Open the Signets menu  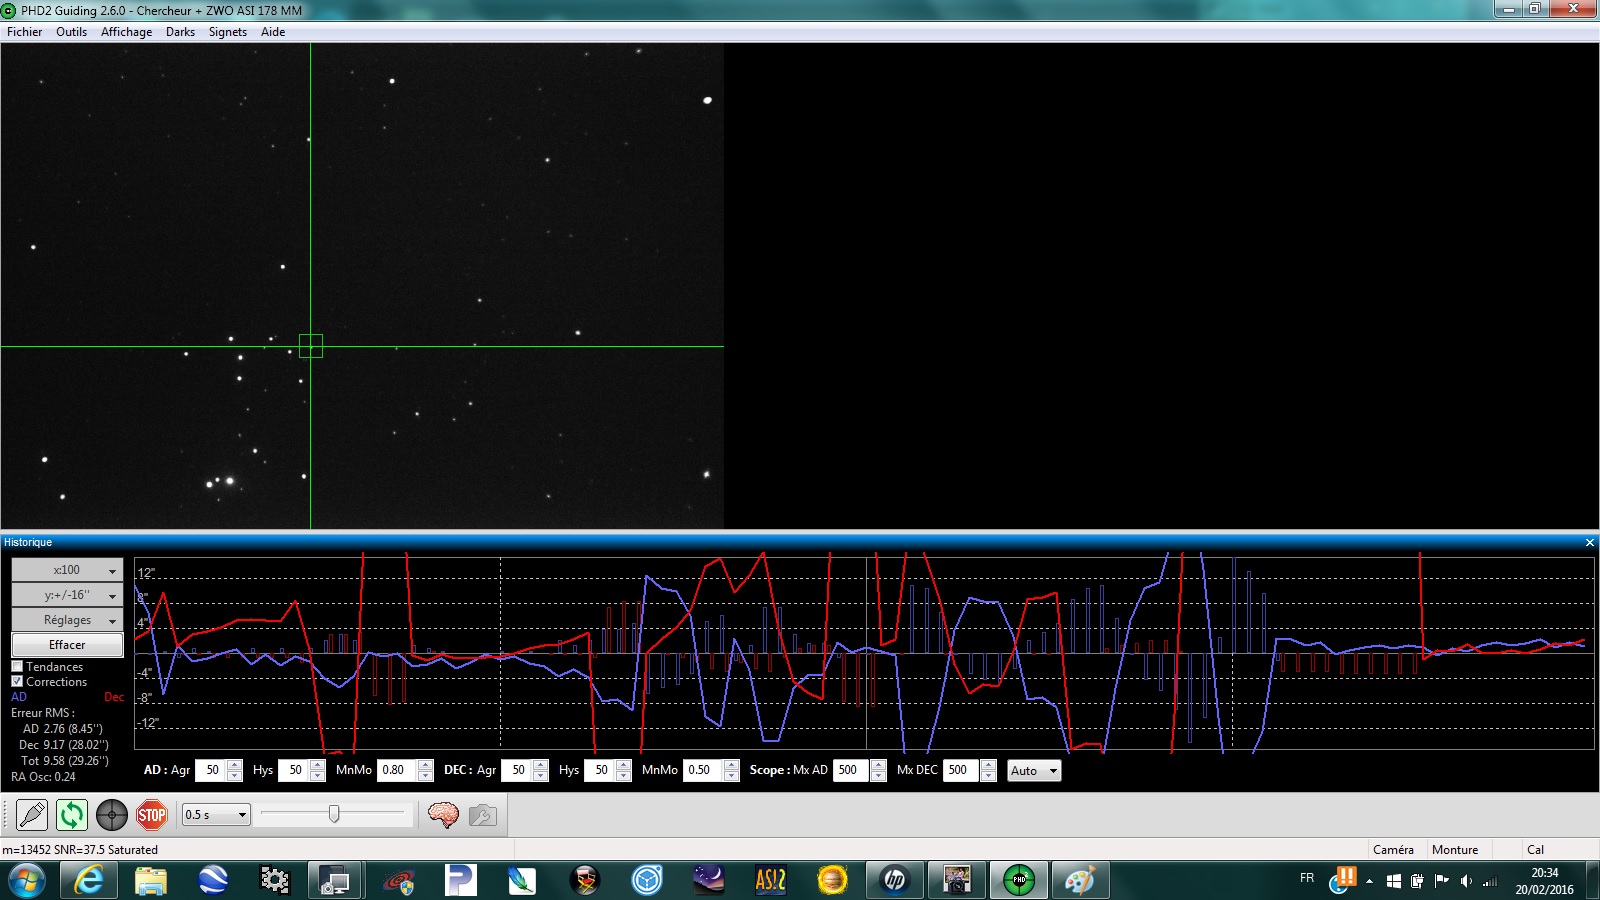tap(228, 32)
